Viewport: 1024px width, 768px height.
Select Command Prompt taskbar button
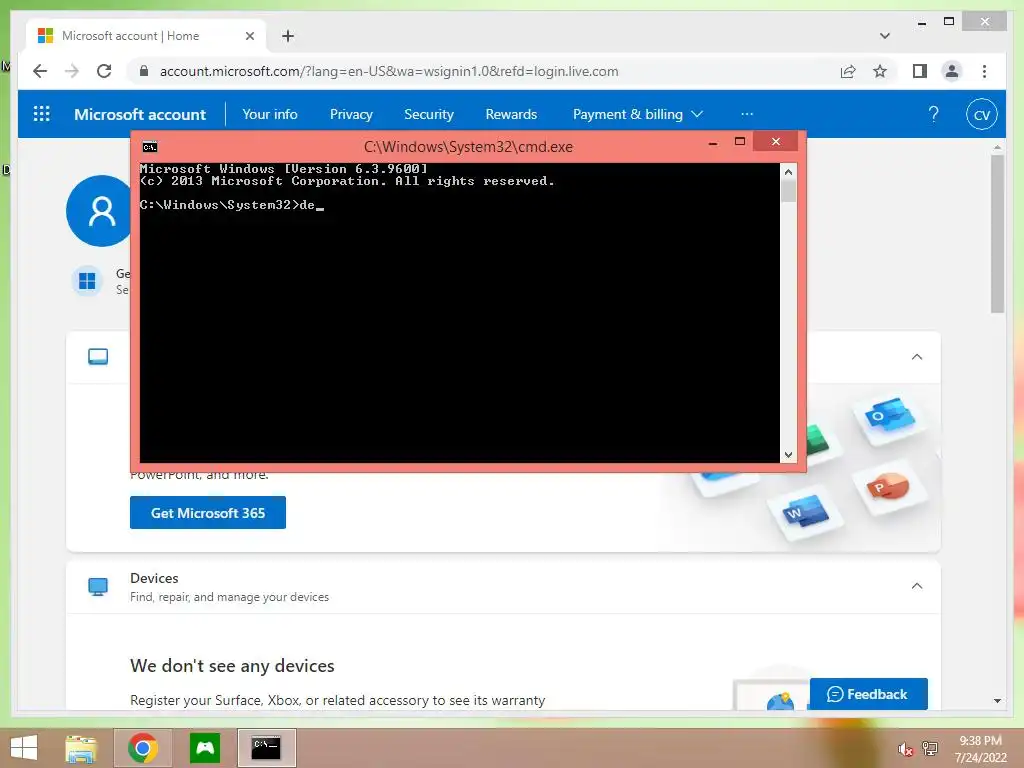tap(266, 748)
